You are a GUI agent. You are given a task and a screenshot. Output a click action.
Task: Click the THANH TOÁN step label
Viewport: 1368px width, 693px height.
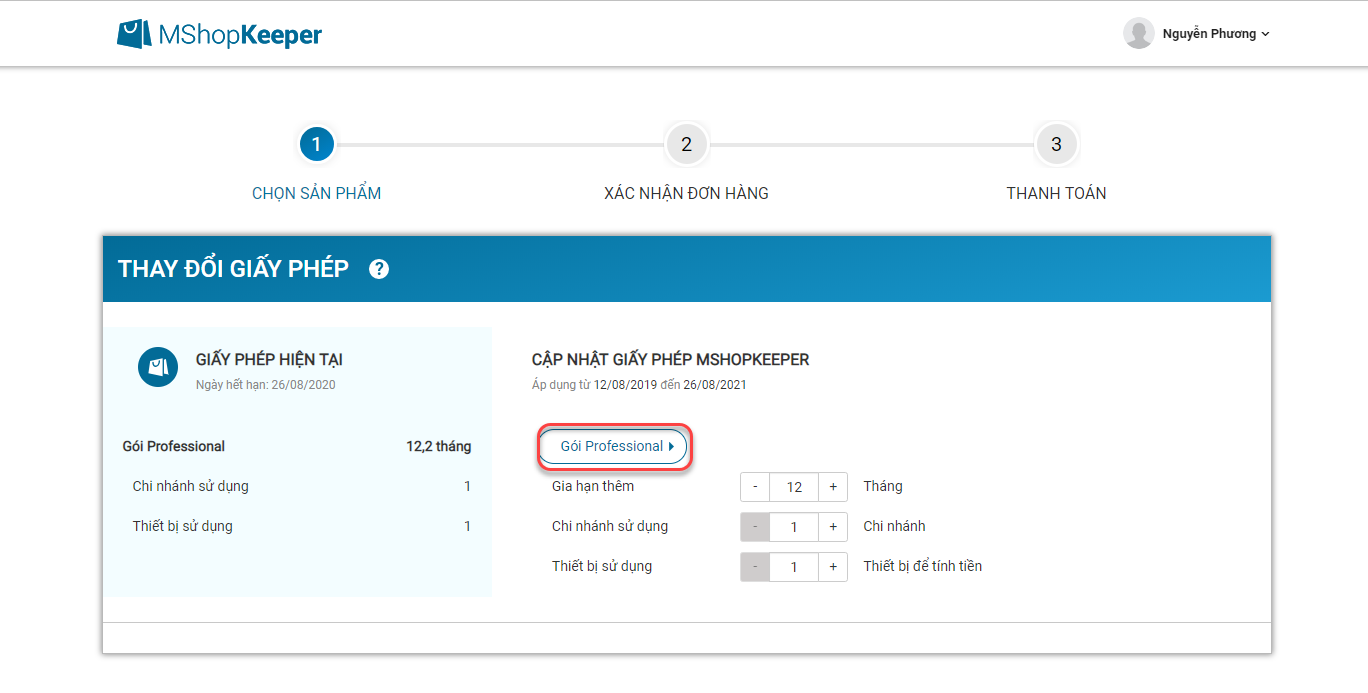point(1056,194)
